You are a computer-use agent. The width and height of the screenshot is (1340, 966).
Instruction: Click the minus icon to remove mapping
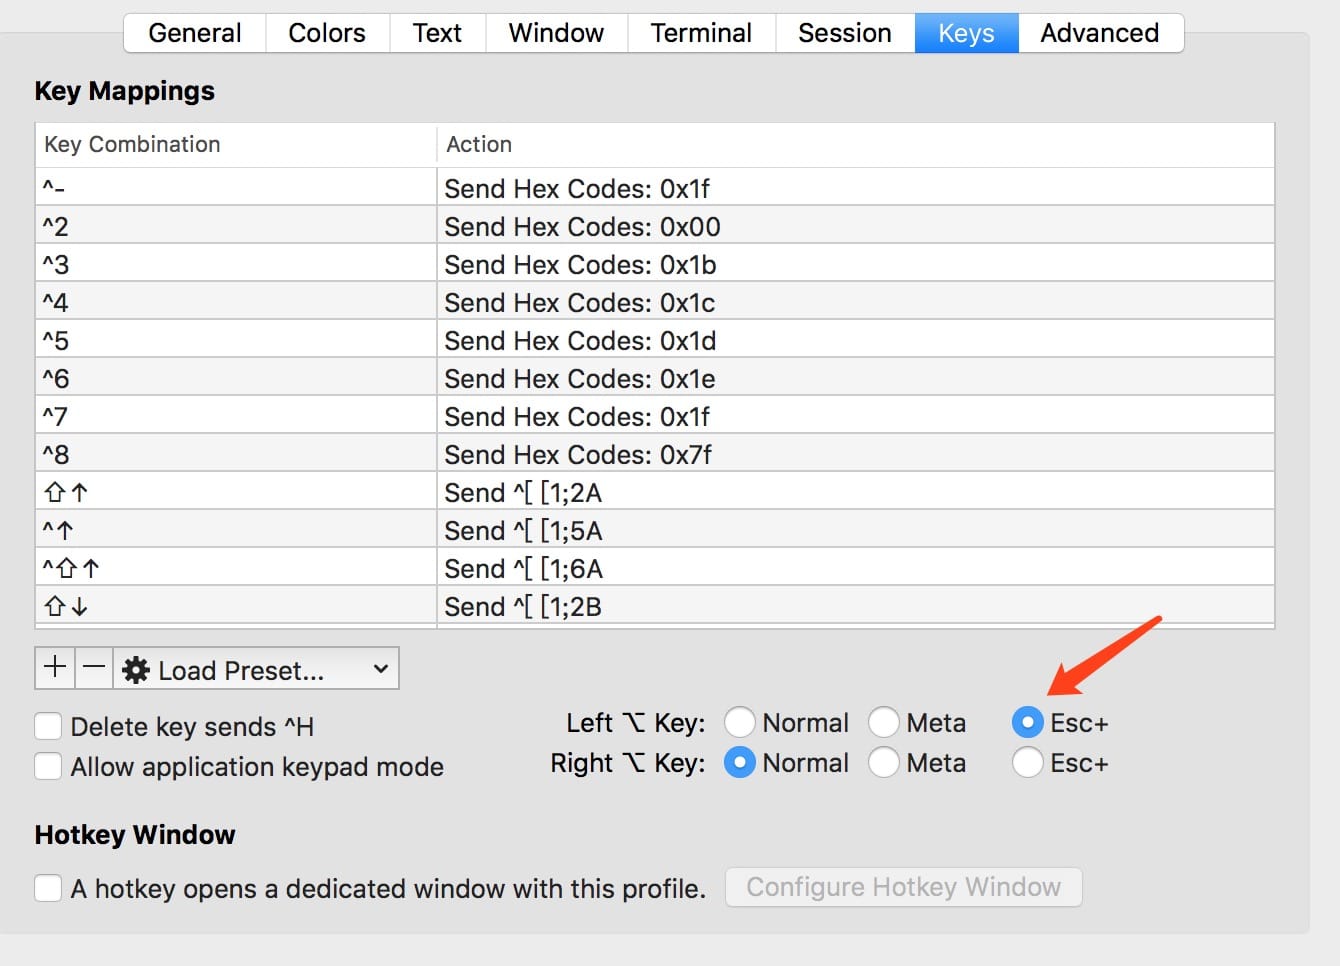coord(94,668)
